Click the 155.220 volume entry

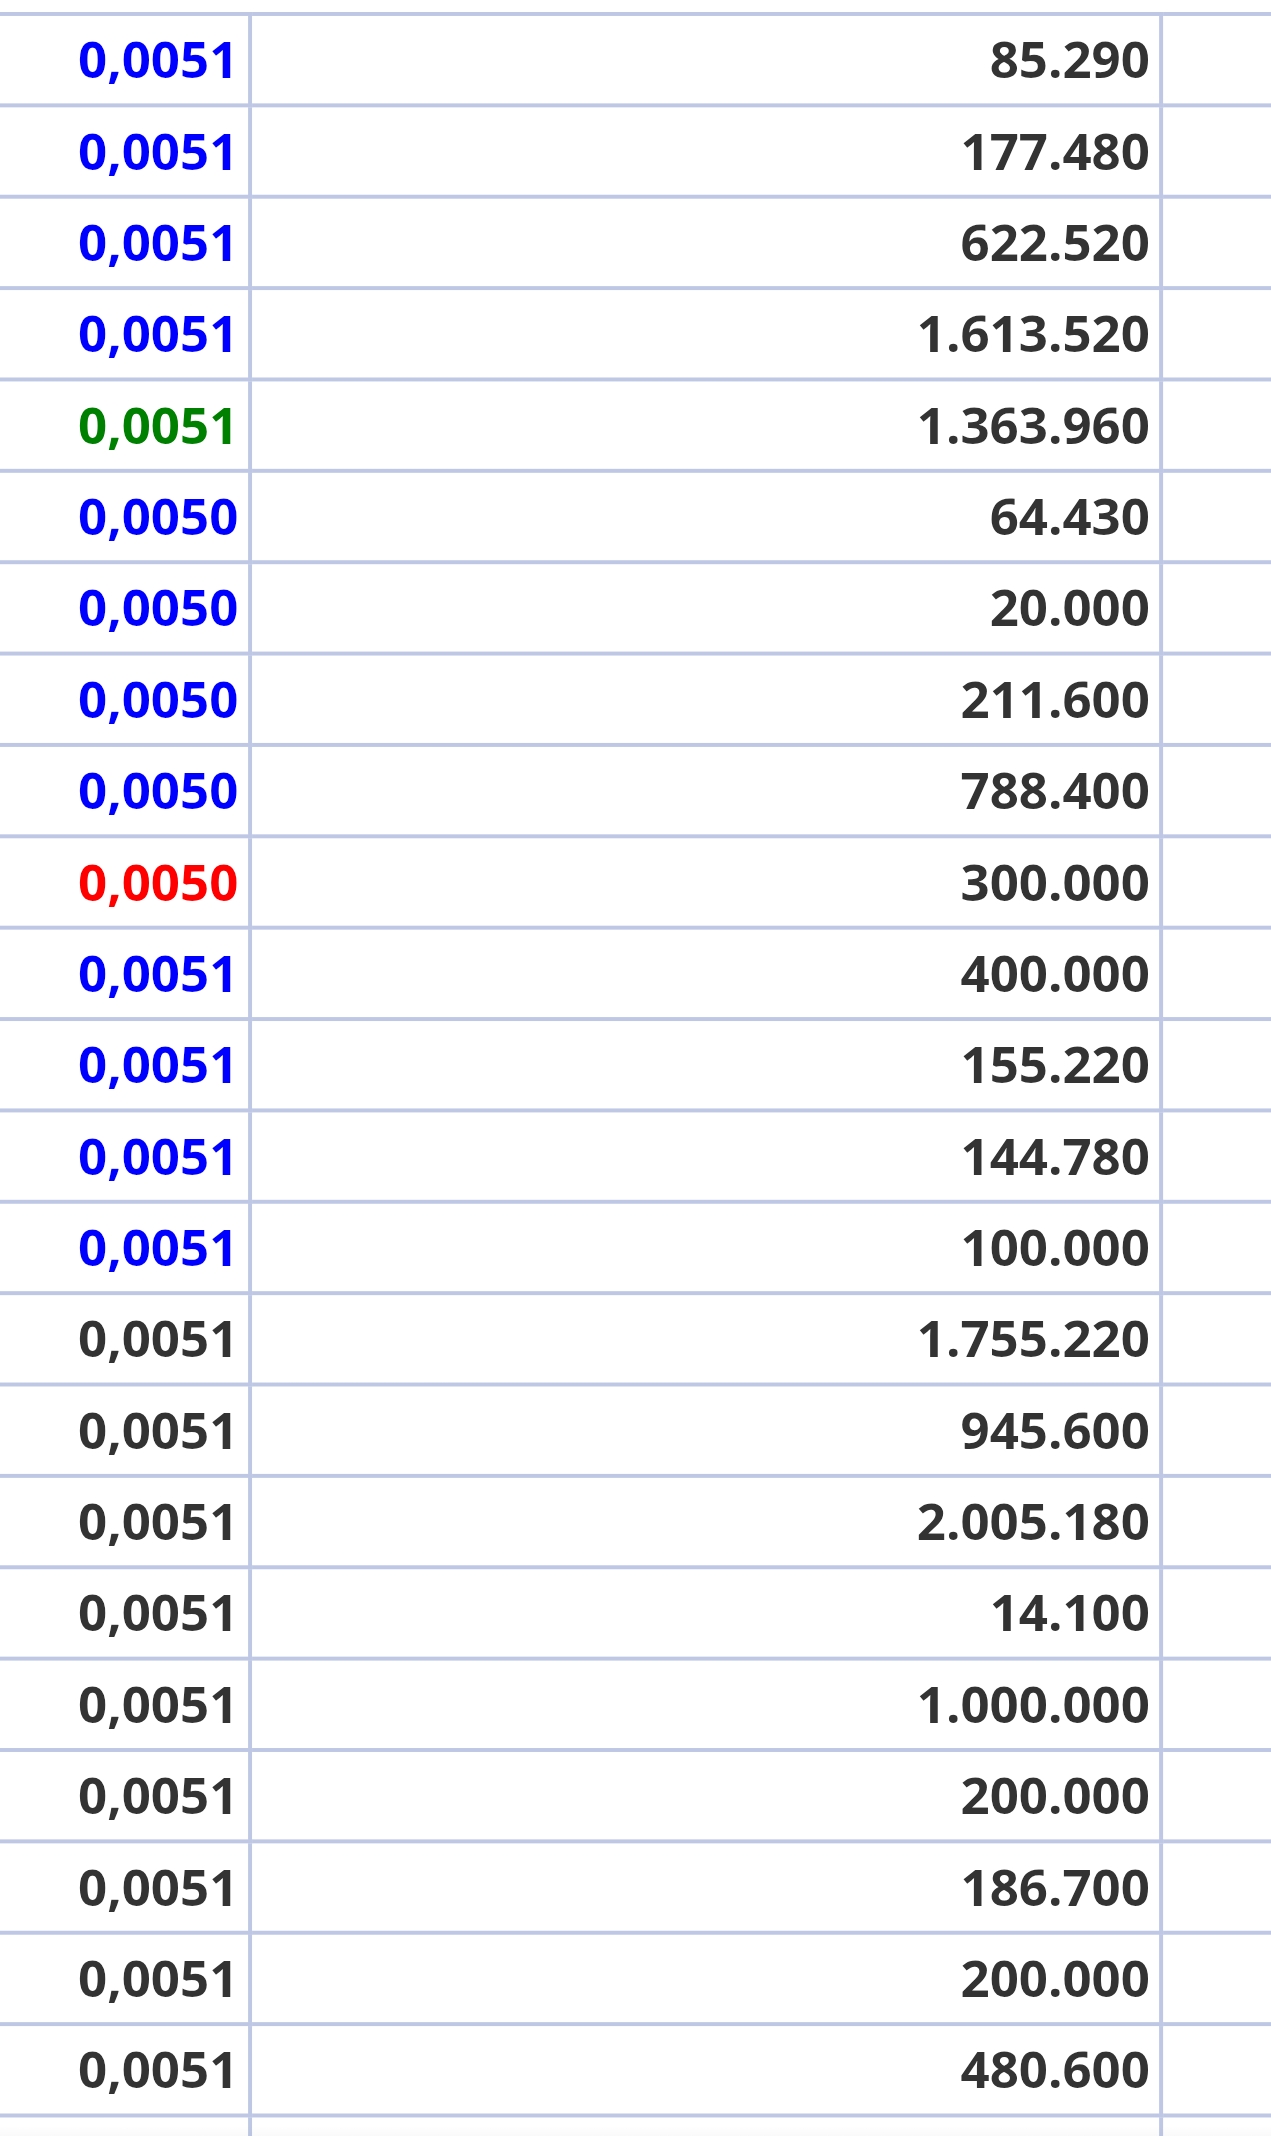point(1054,1066)
